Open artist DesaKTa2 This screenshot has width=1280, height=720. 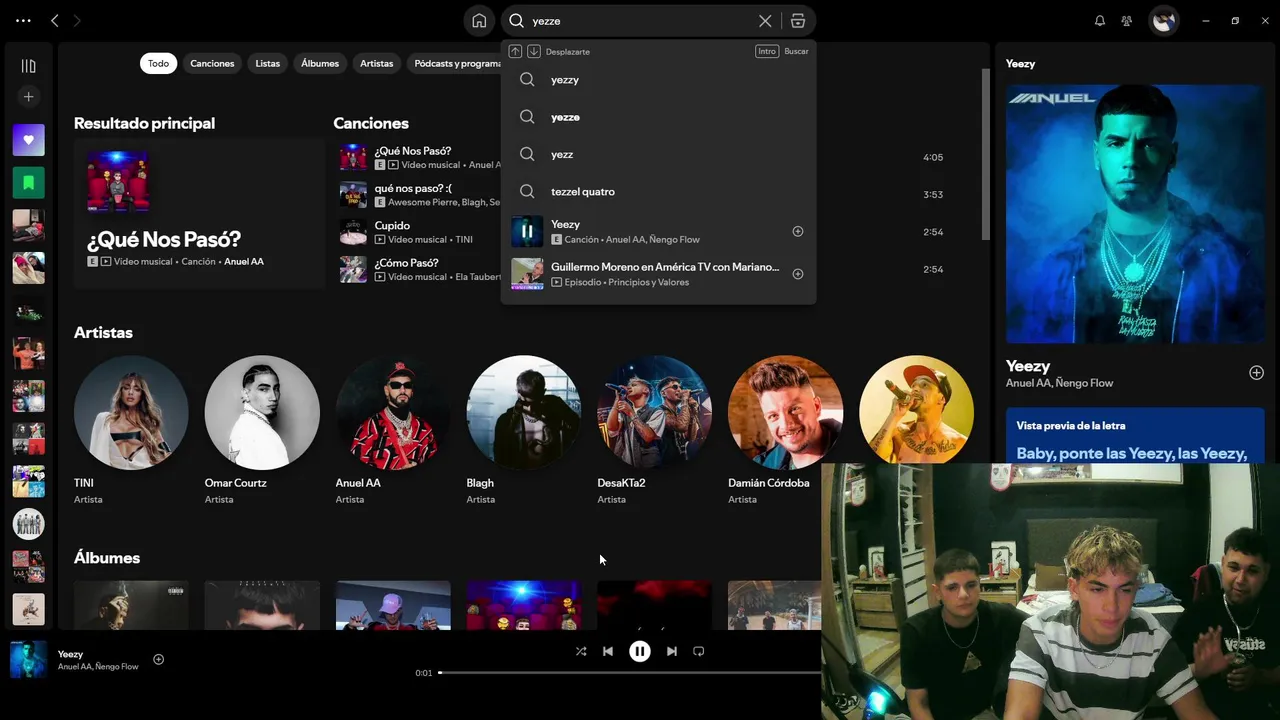[x=655, y=412]
